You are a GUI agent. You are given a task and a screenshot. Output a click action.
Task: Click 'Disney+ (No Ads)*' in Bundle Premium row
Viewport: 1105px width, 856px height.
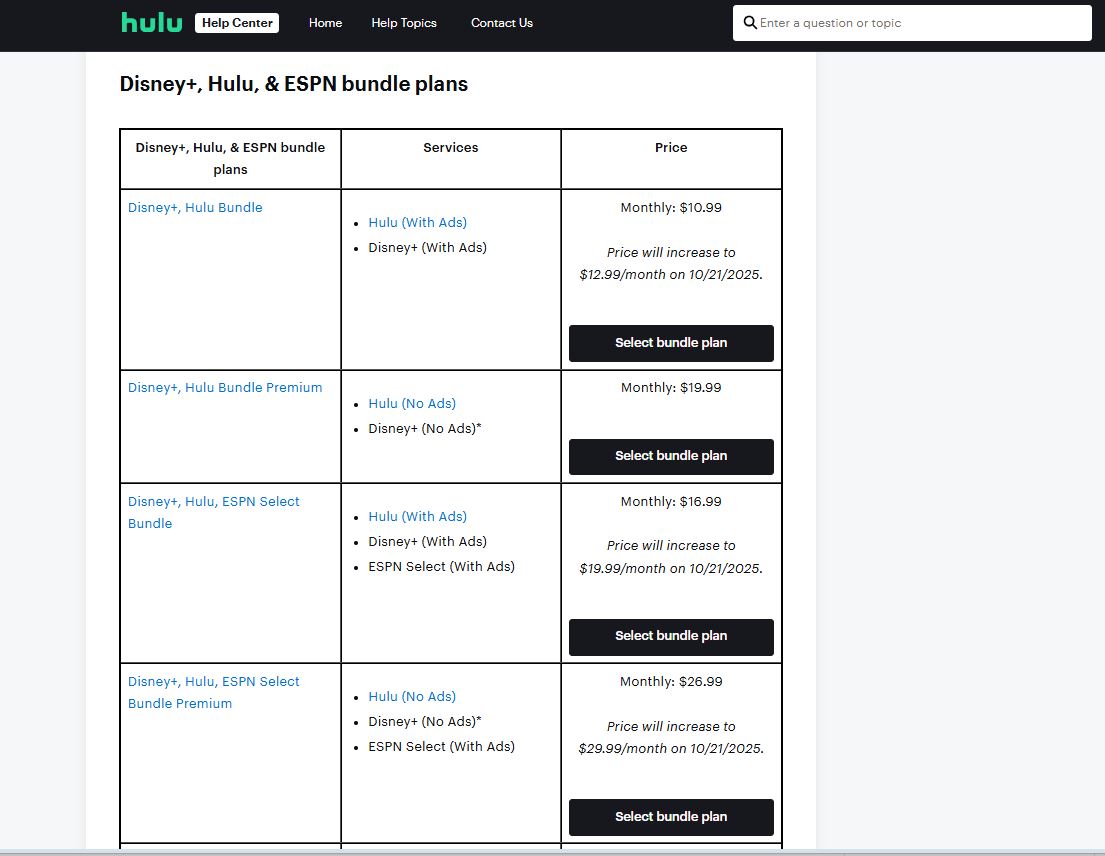point(424,428)
